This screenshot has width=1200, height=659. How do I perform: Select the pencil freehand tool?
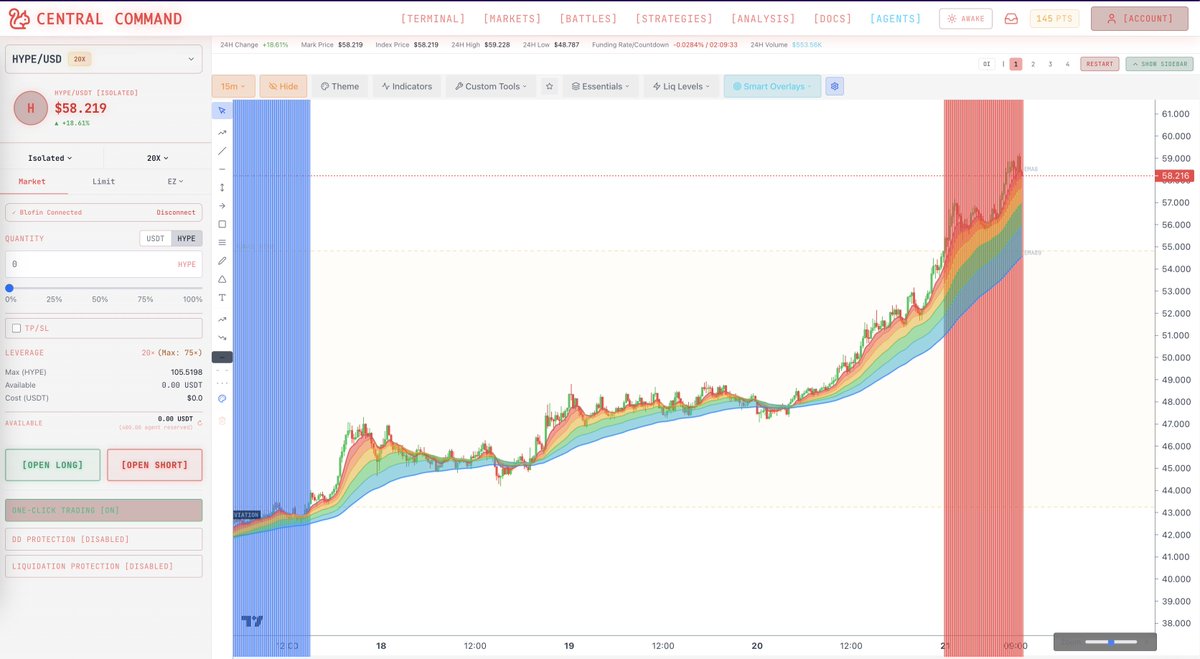[x=222, y=261]
